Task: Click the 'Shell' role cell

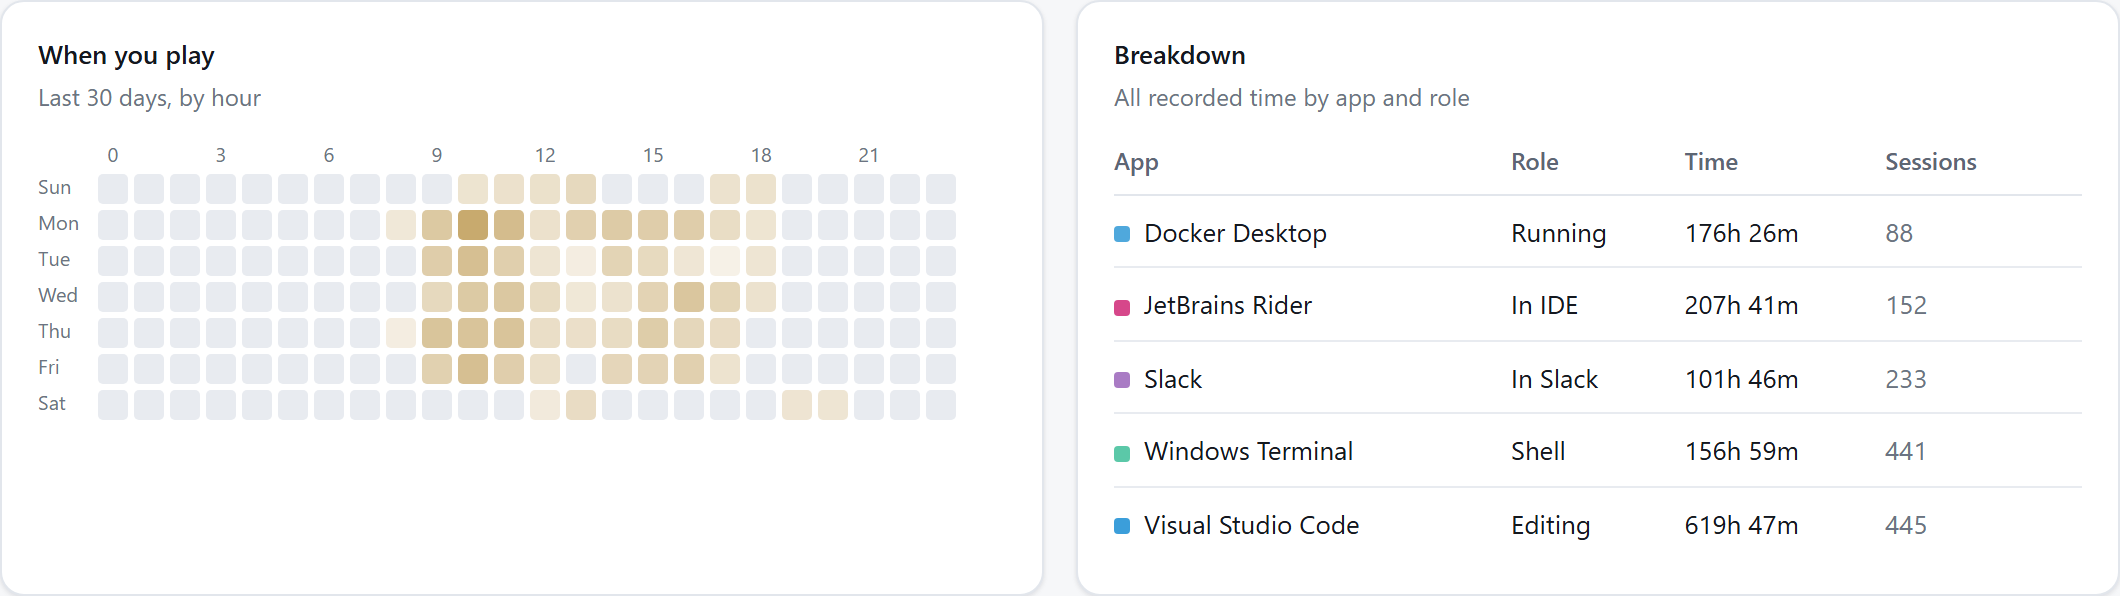Action: pyautogui.click(x=1538, y=451)
